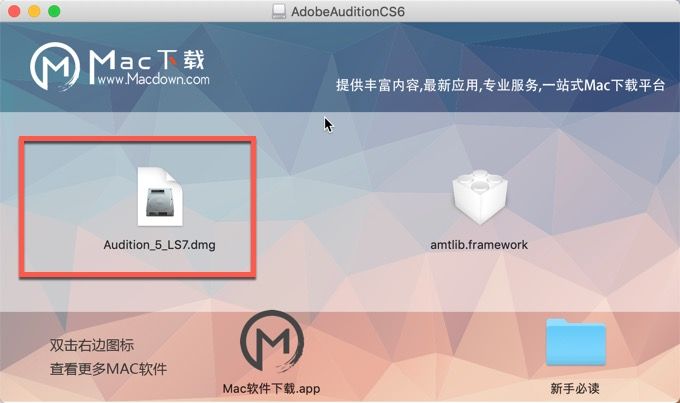Click the Audition_5_LS7.dmg filename label
The width and height of the screenshot is (680, 403).
click(x=160, y=245)
